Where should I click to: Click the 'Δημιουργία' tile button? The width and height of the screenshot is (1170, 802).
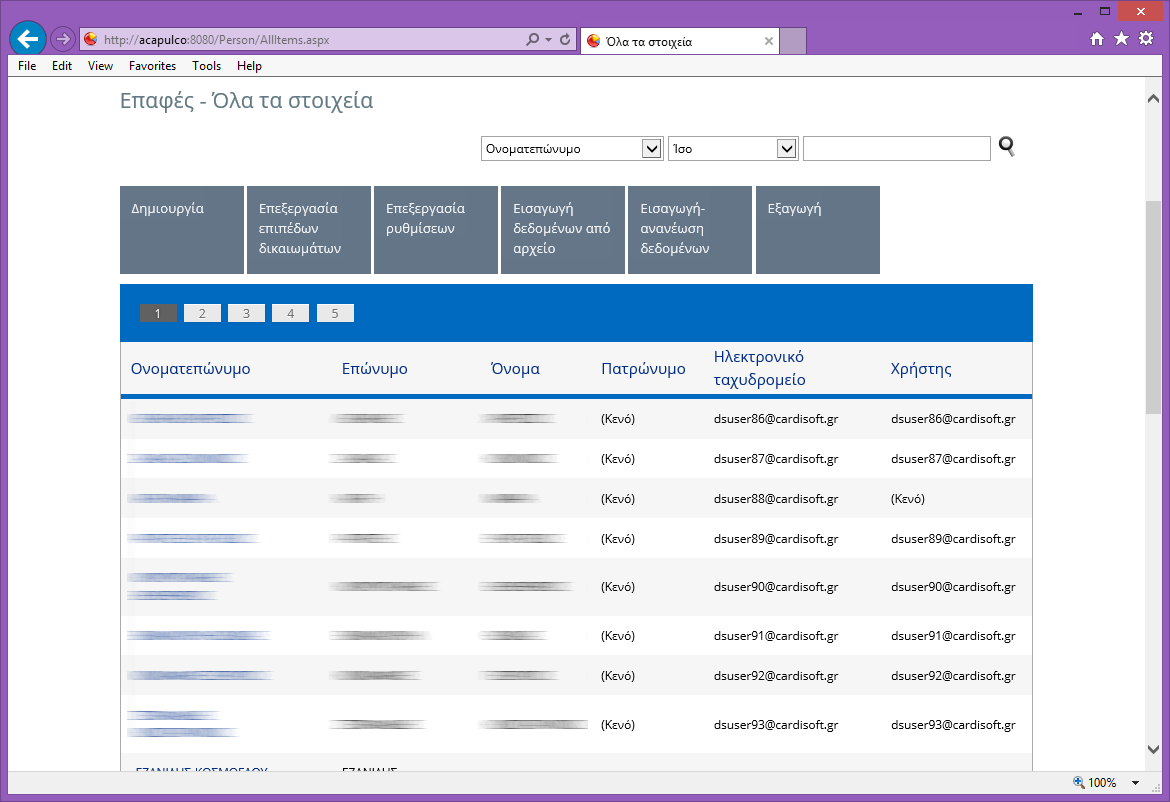point(182,230)
